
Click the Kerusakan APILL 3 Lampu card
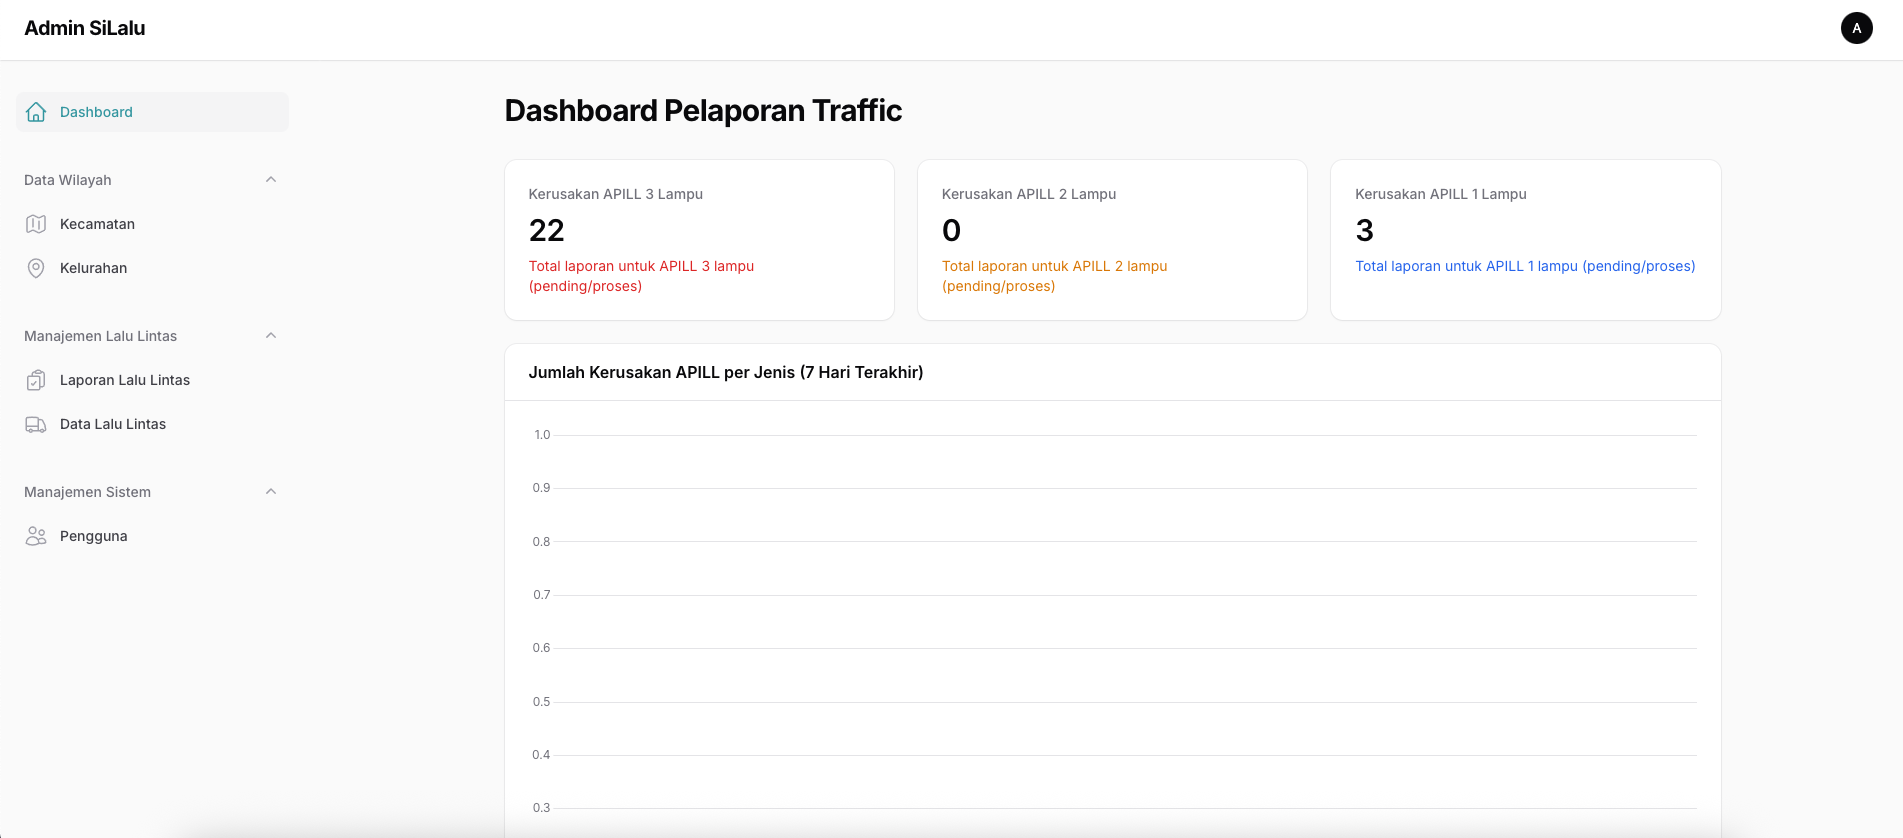click(x=699, y=240)
